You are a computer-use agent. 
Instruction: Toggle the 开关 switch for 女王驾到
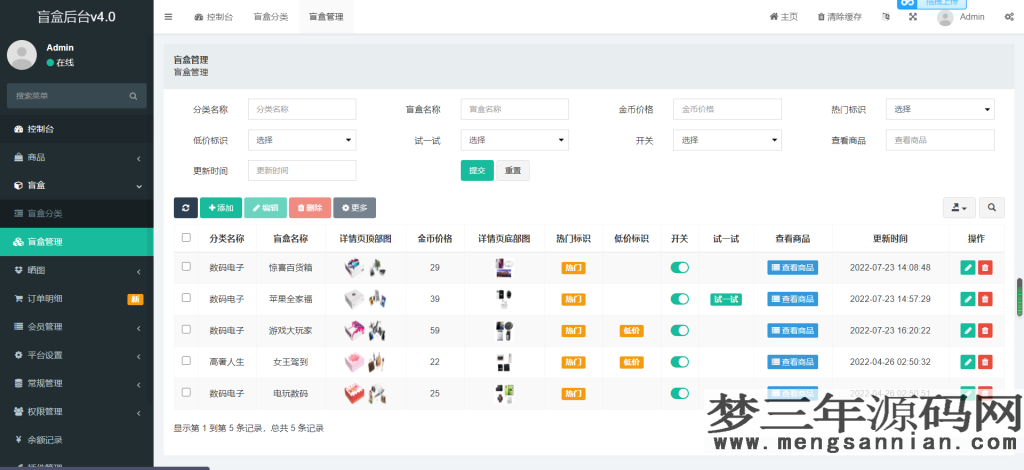679,362
